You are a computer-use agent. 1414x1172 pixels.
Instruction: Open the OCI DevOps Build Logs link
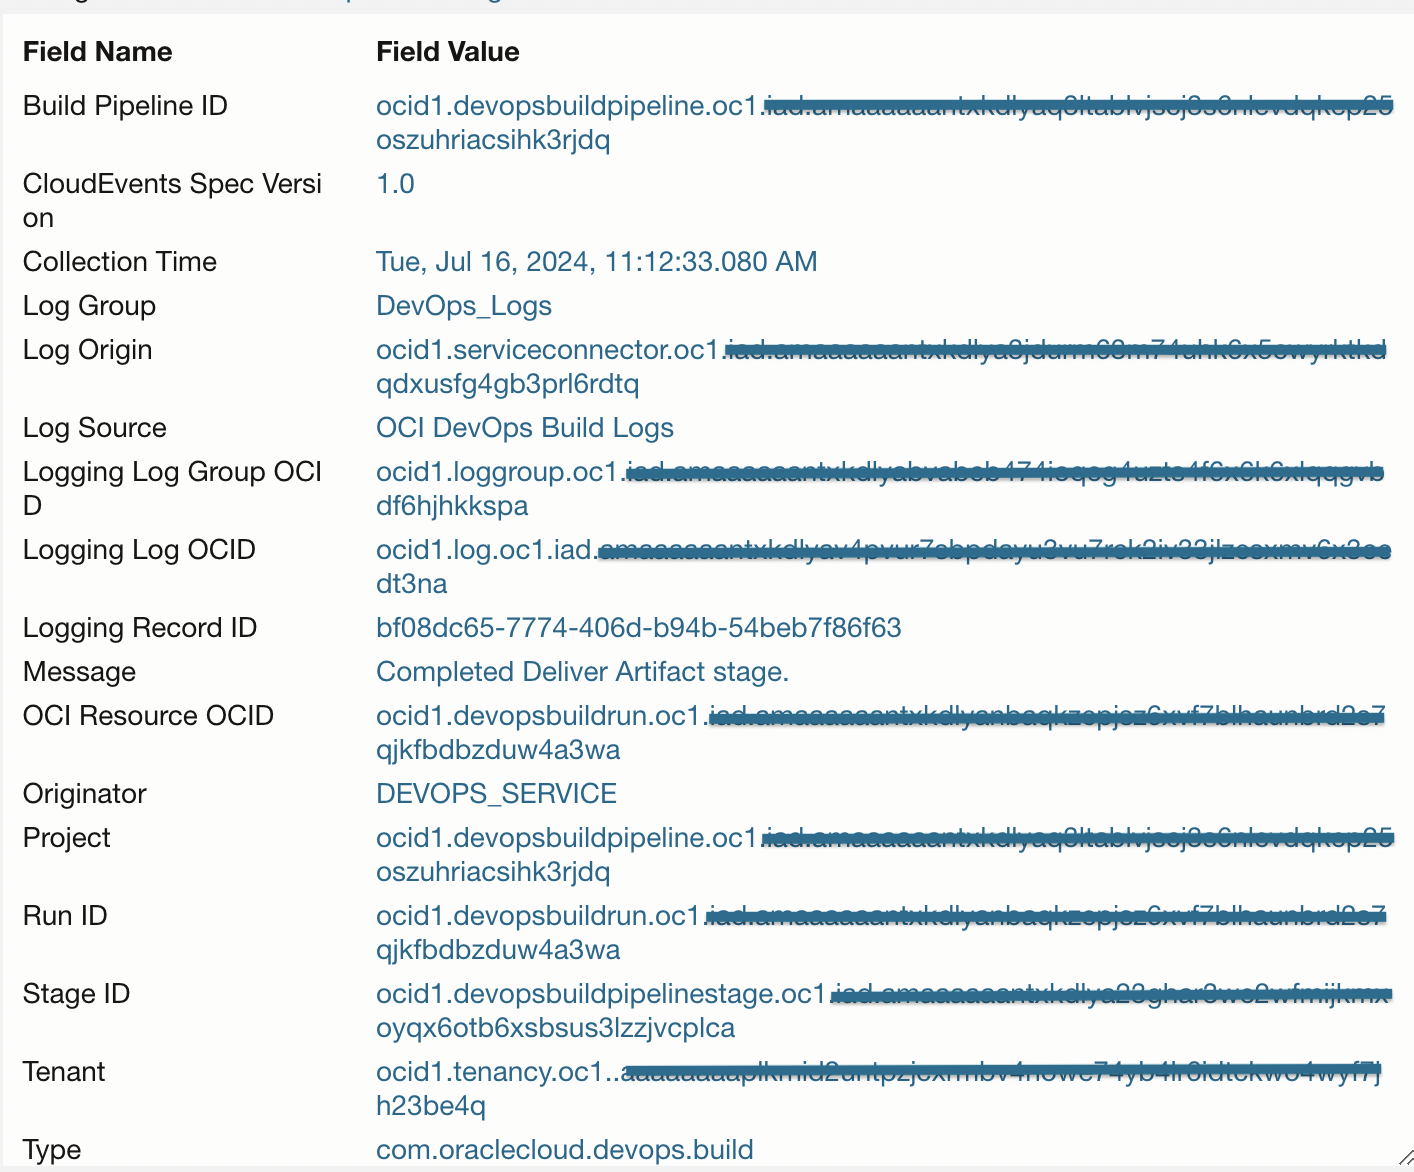tap(524, 428)
